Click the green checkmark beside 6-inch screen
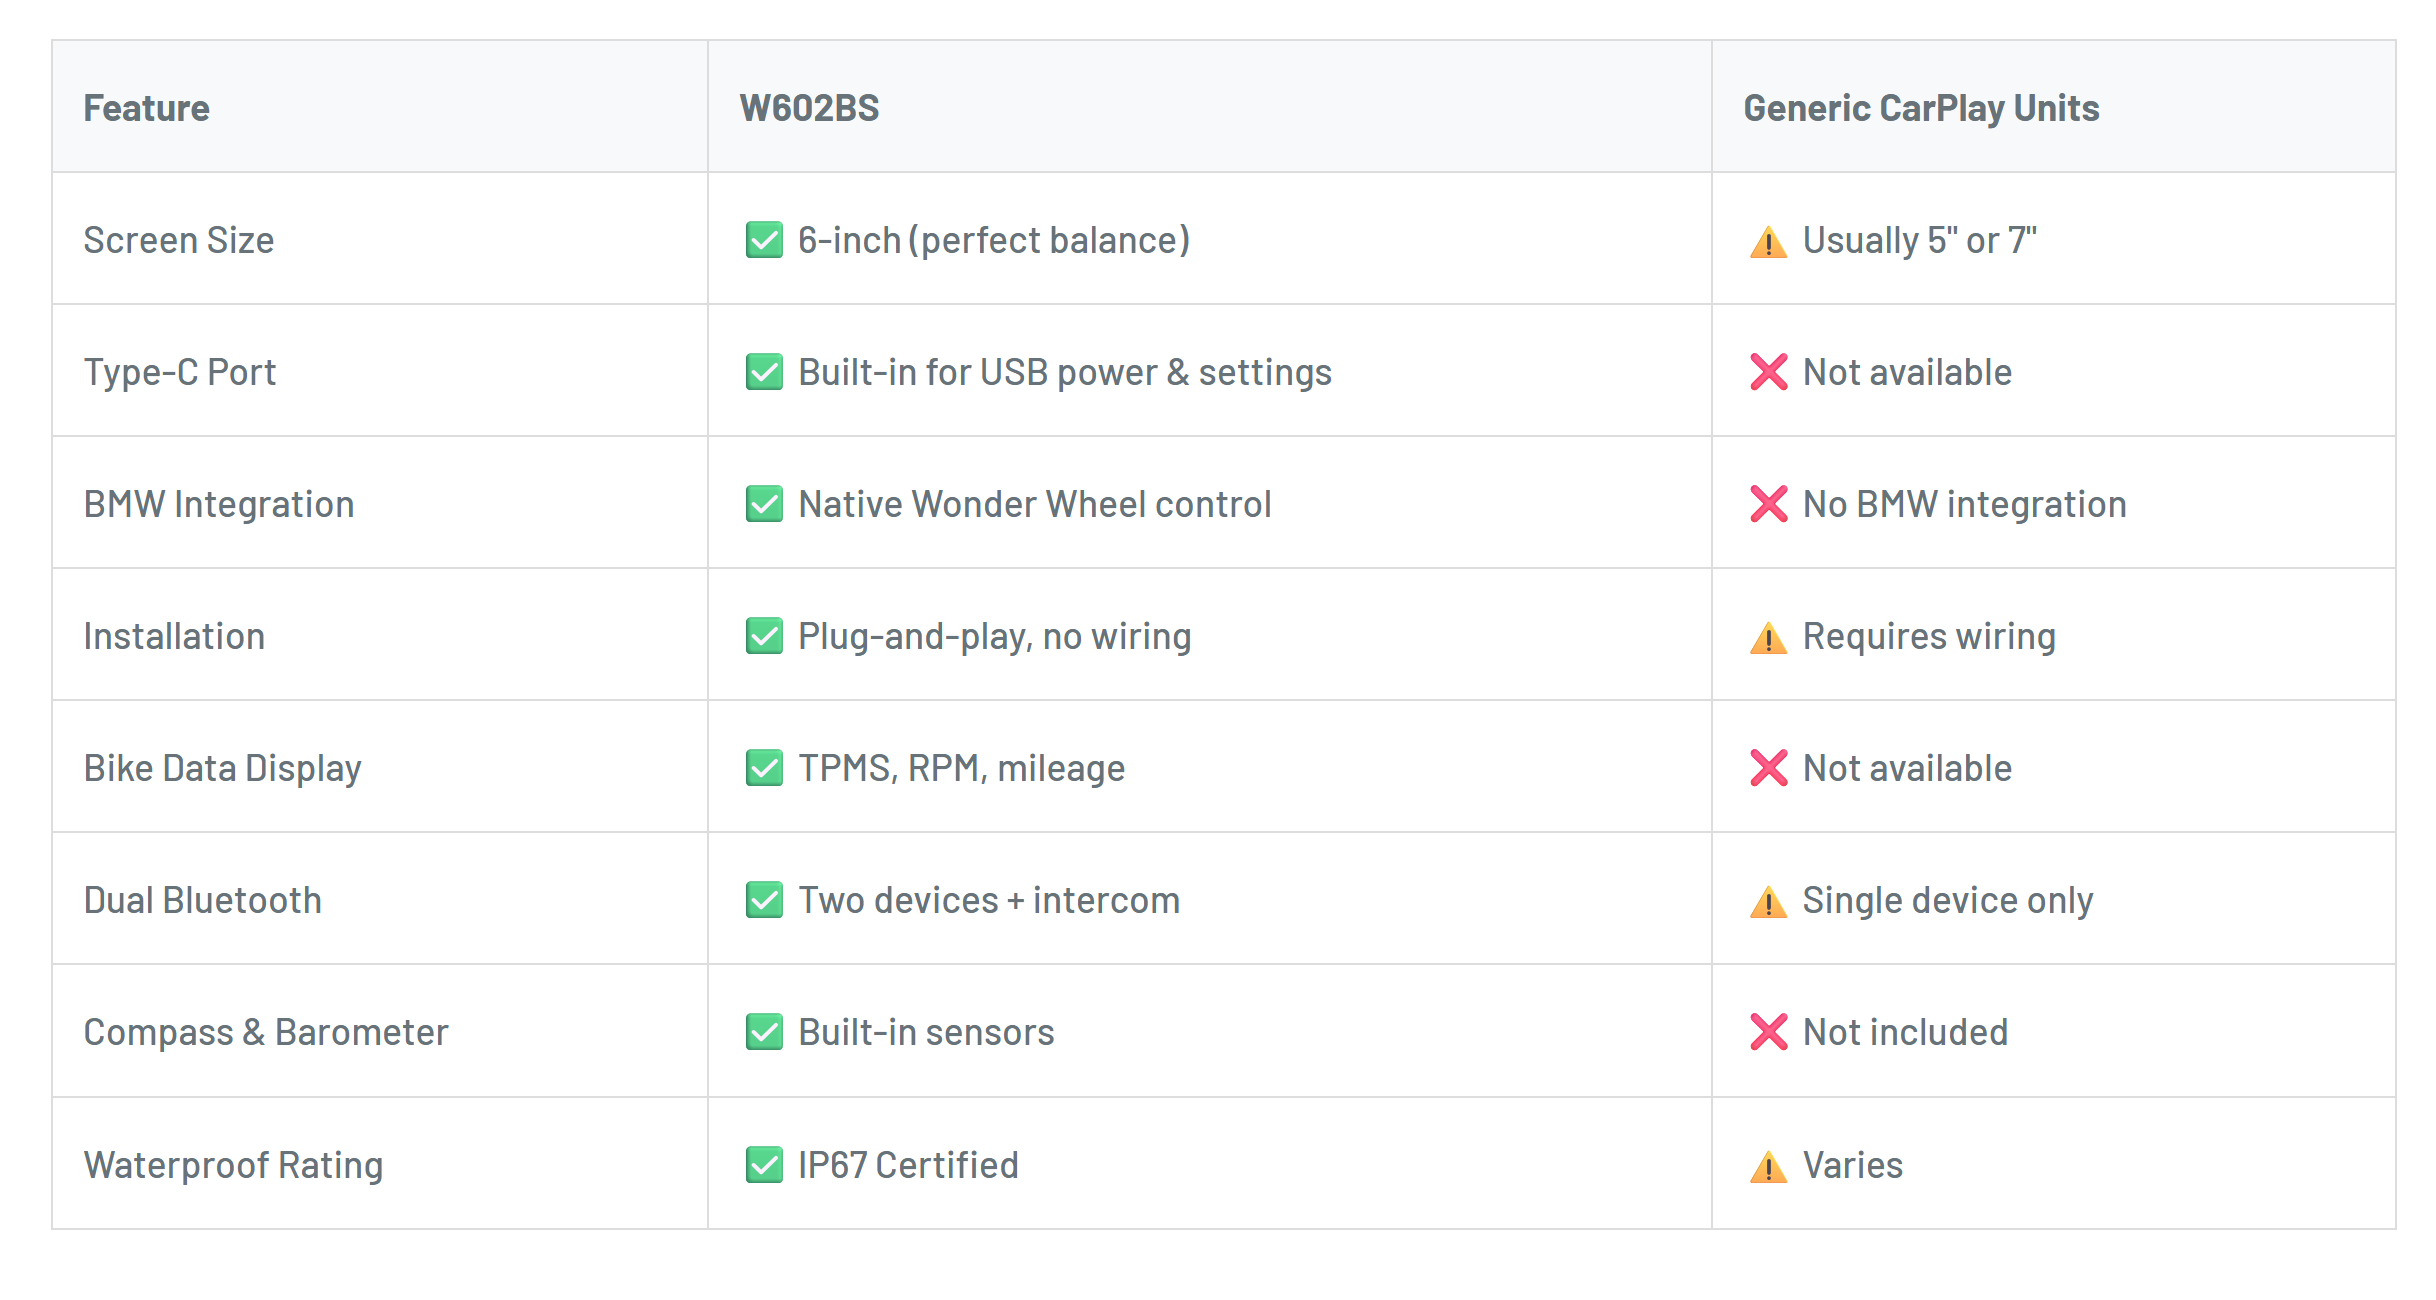2436x1300 pixels. (x=764, y=240)
